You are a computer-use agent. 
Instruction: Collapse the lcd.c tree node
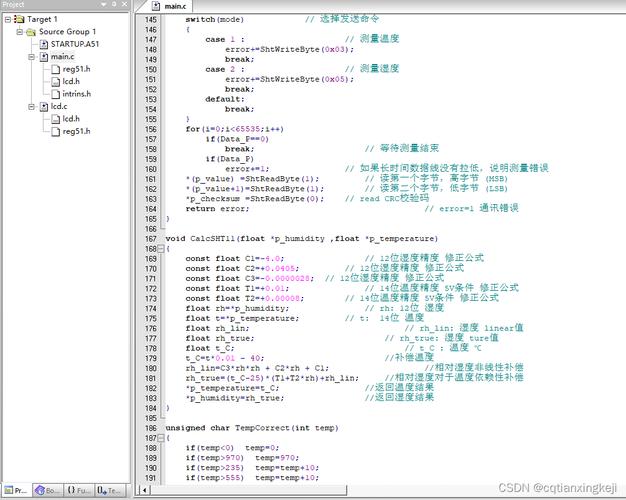[x=30, y=106]
